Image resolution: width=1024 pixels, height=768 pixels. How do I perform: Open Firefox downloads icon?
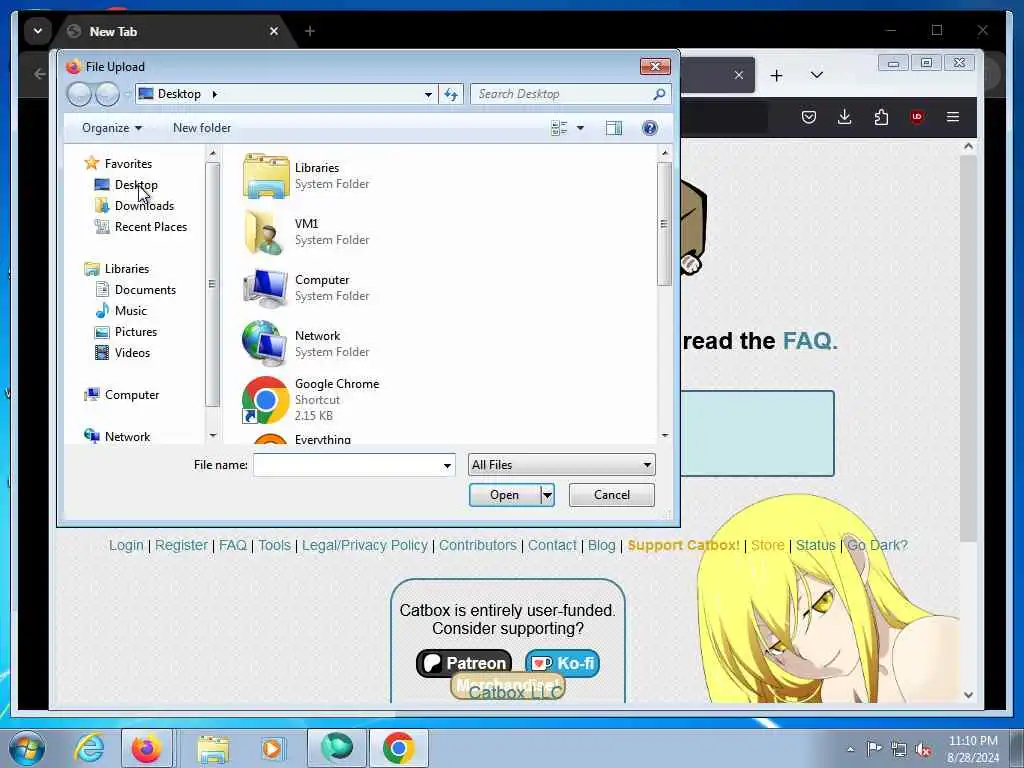point(844,117)
